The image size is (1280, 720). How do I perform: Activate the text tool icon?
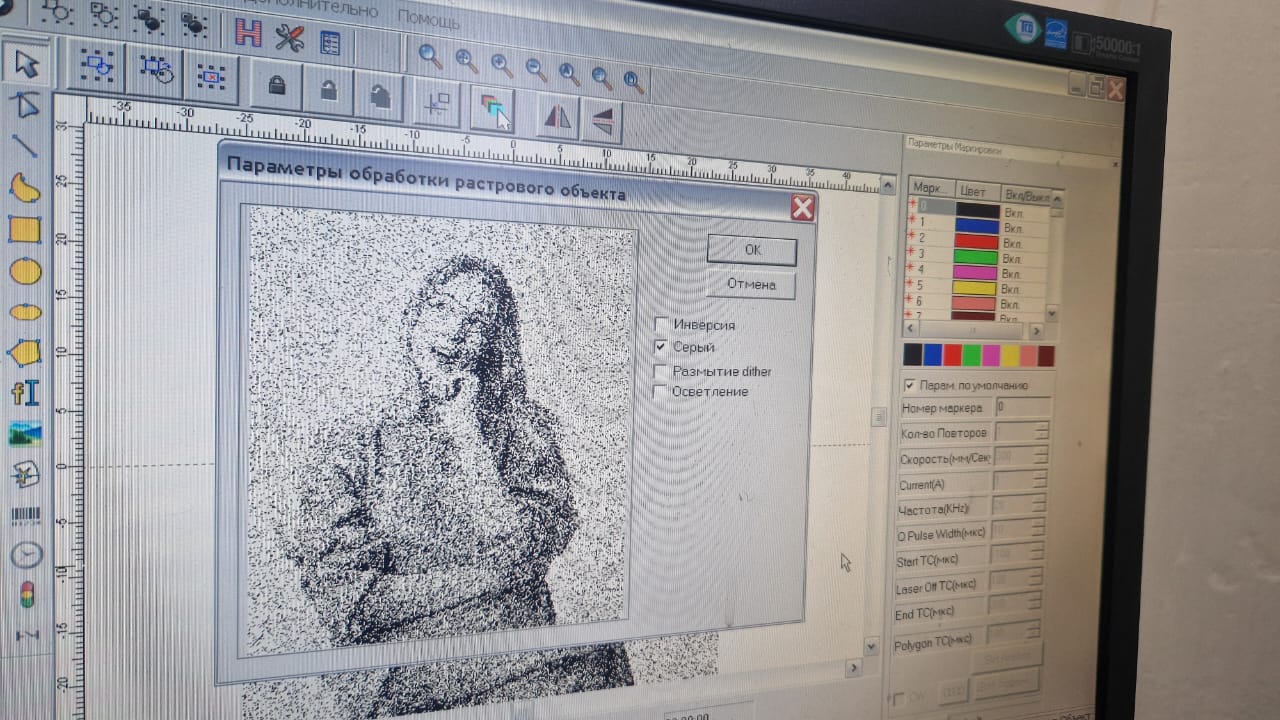[x=25, y=393]
